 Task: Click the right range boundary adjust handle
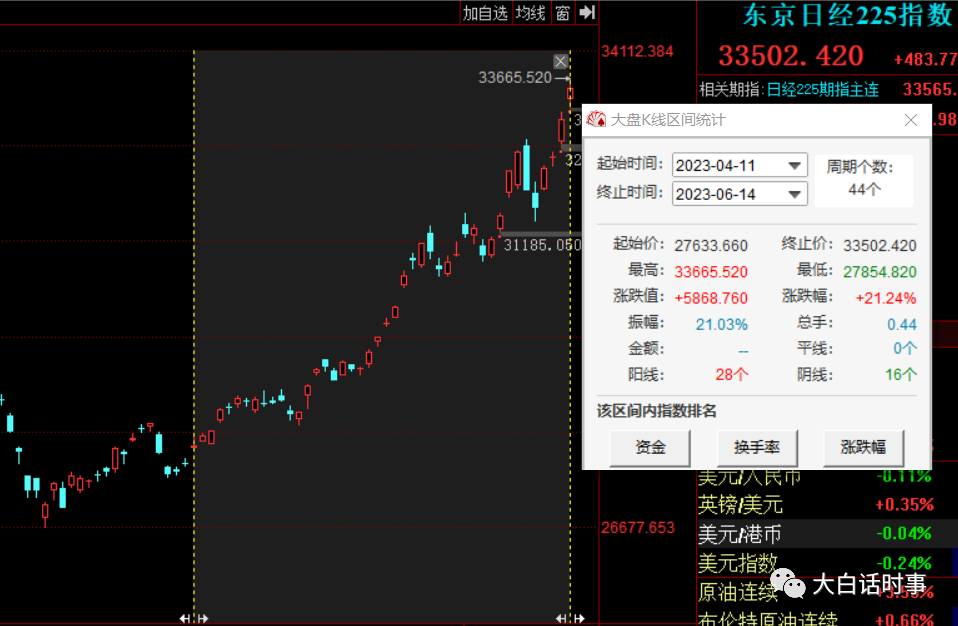[570, 618]
